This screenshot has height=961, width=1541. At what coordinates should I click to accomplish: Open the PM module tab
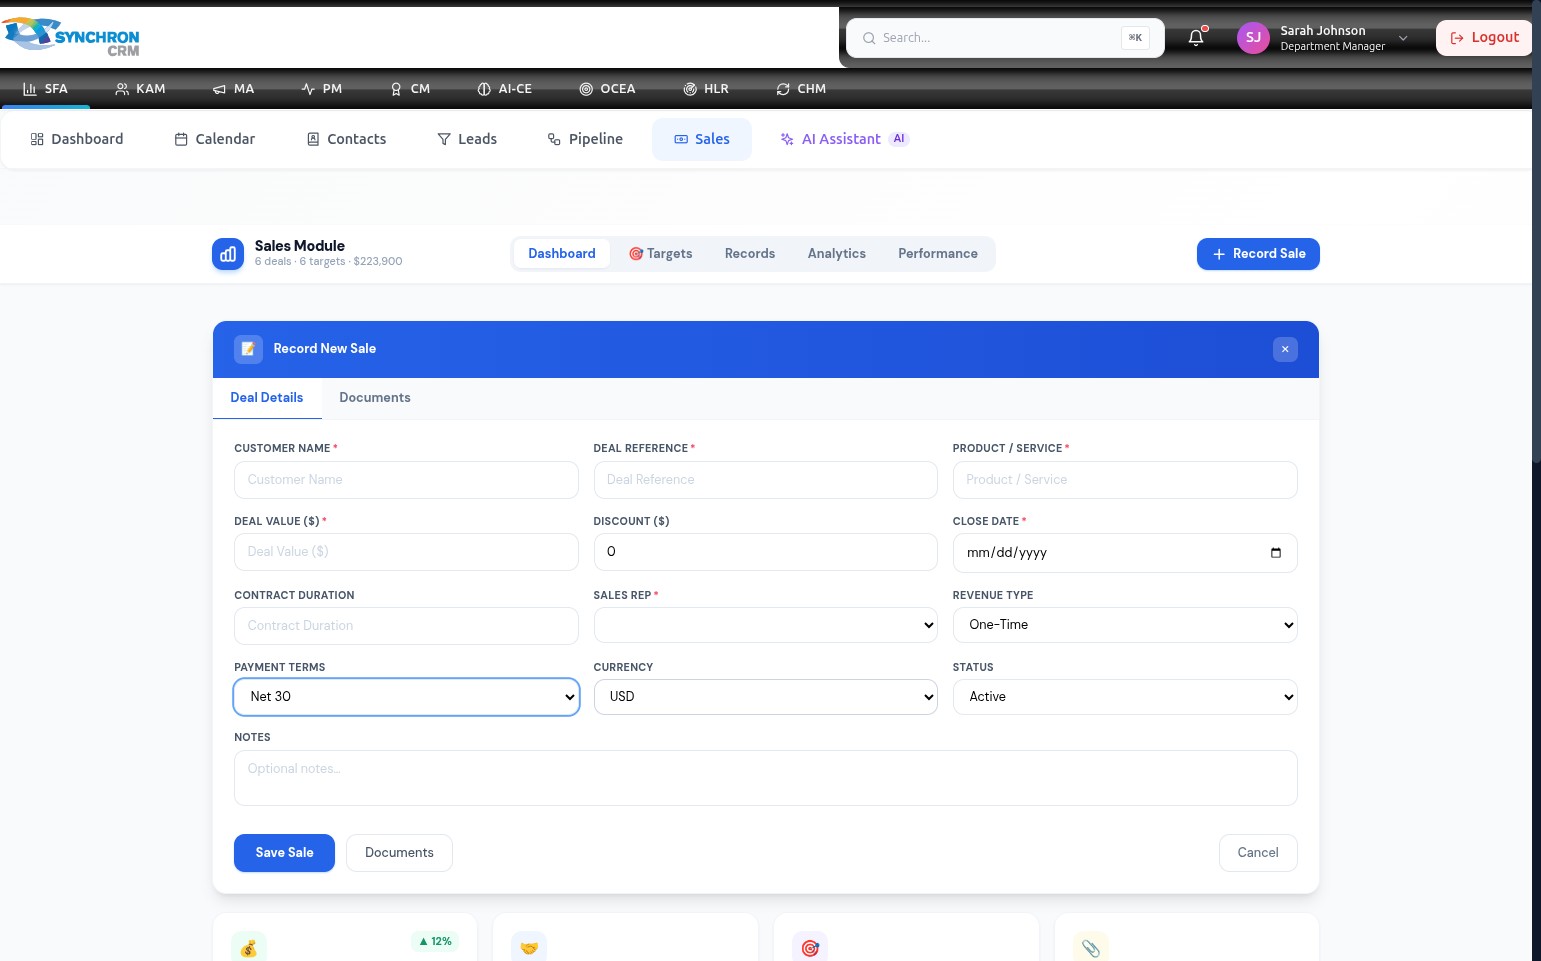pos(322,89)
